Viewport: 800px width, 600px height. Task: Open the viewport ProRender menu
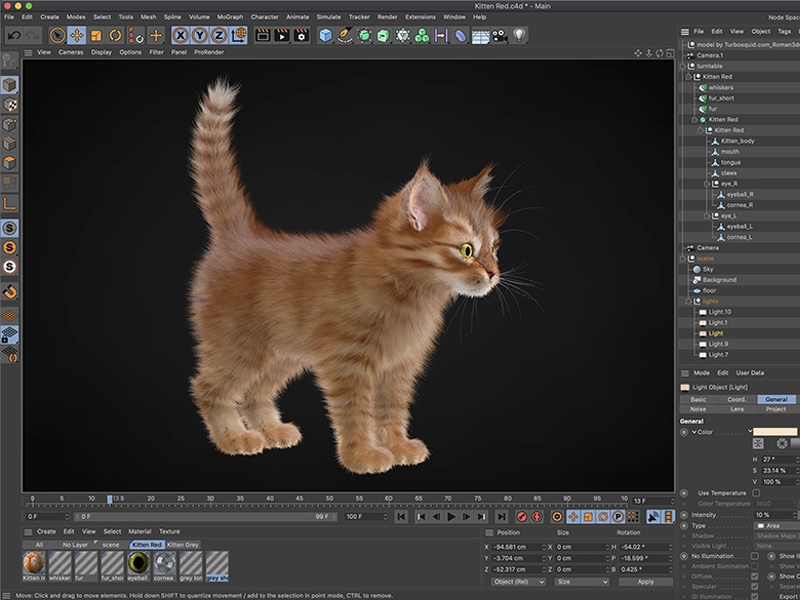pyautogui.click(x=209, y=52)
